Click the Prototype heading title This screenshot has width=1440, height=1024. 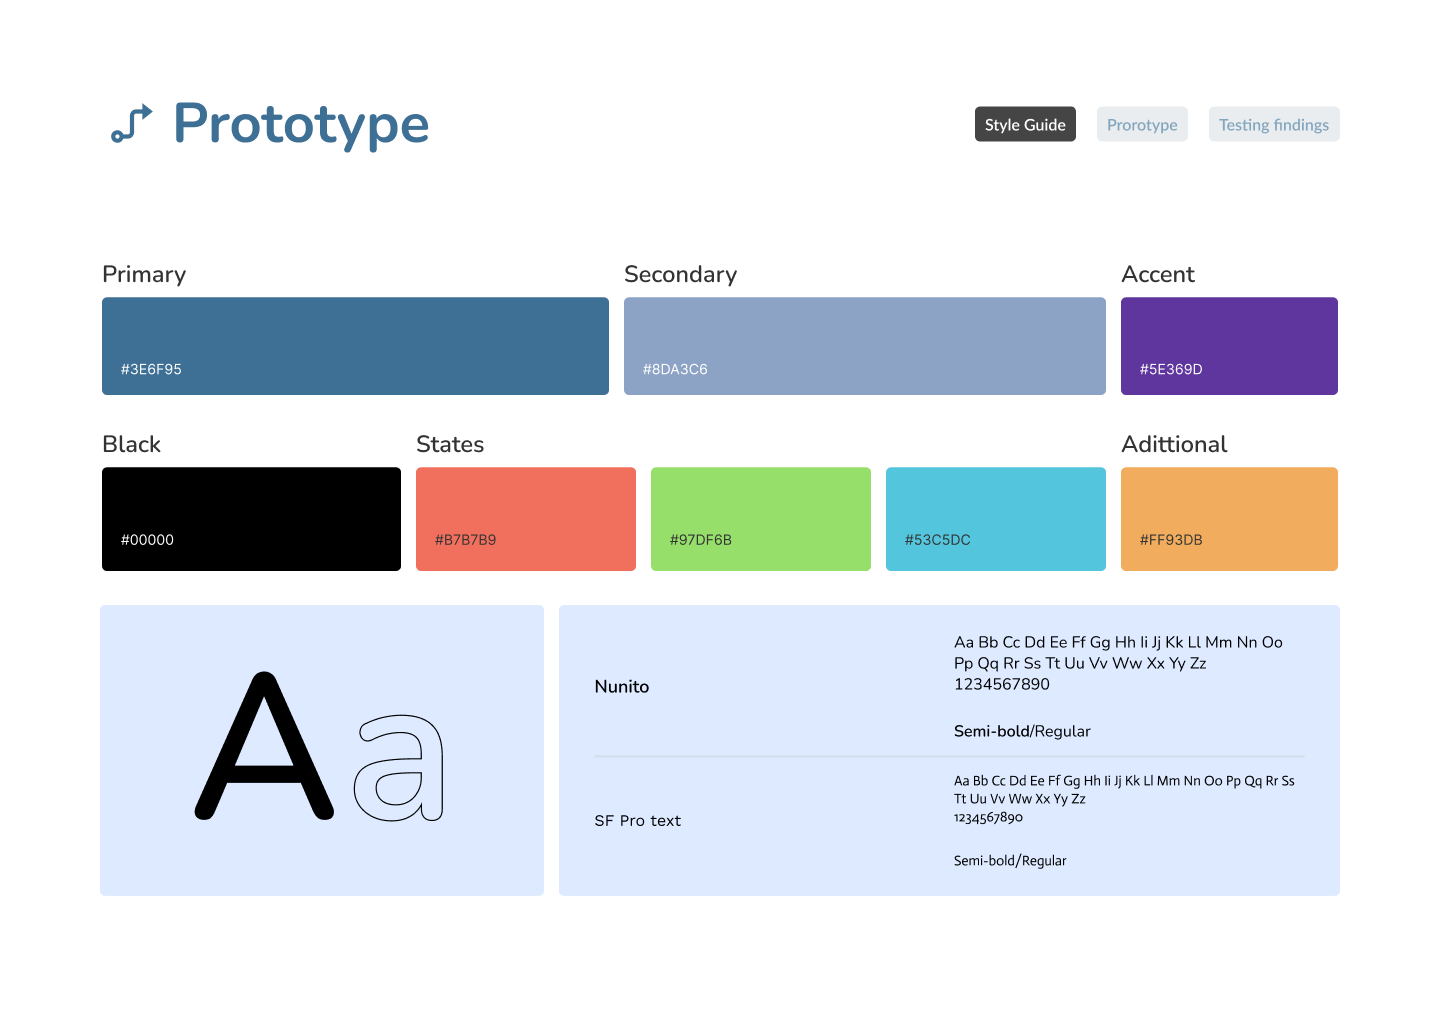coord(301,124)
